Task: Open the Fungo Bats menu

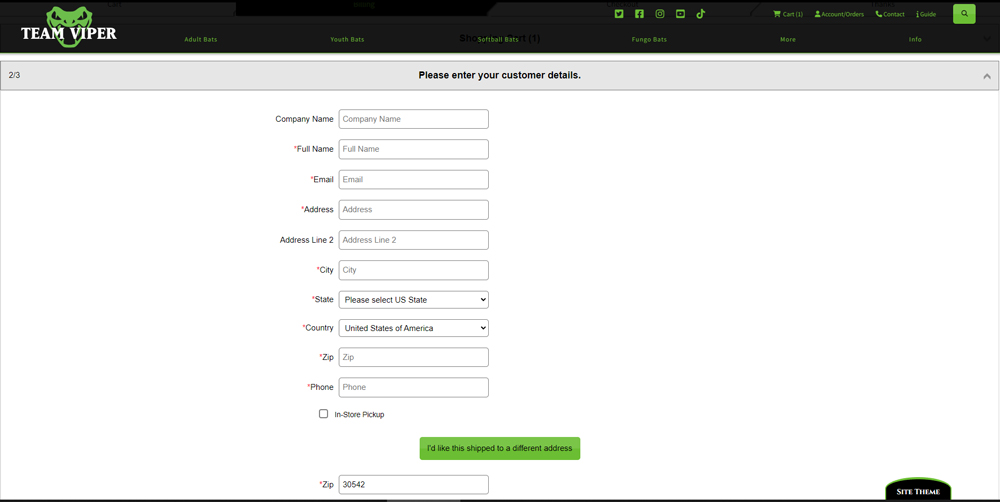Action: (649, 40)
